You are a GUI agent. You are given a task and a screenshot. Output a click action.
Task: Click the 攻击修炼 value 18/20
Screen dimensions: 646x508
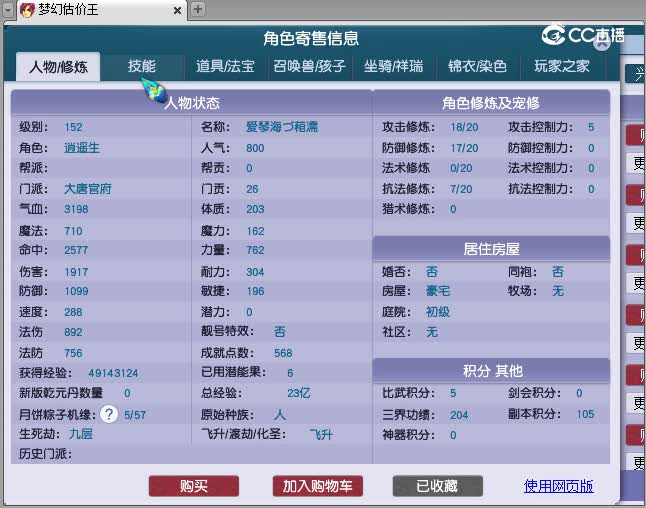pos(464,127)
